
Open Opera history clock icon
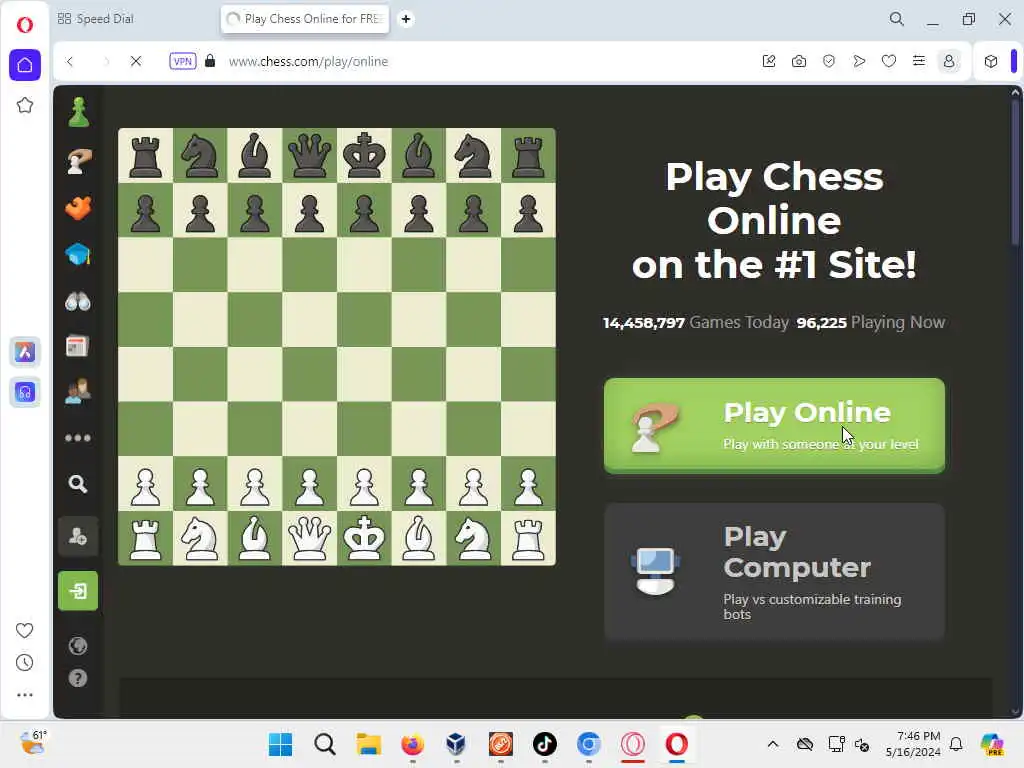click(x=25, y=663)
